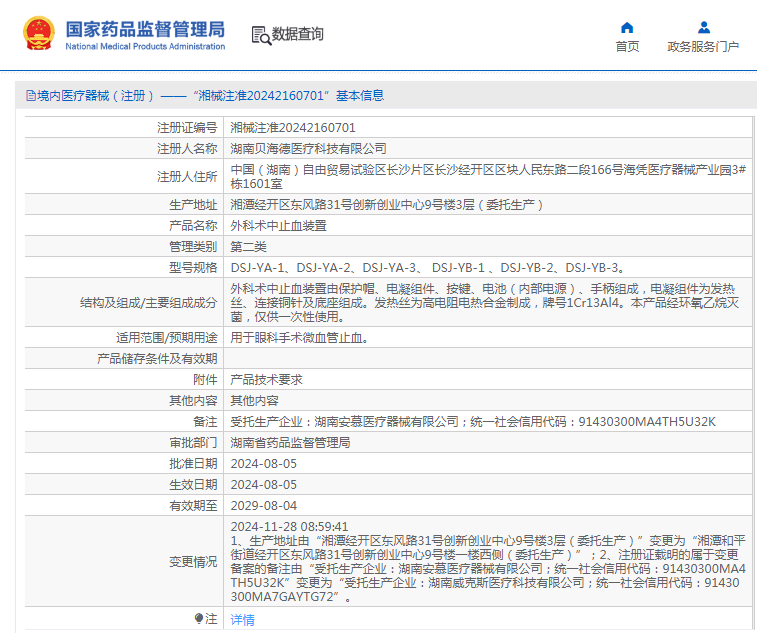Select registration number 湘械注准20242160701 value
The image size is (757, 633).
293,127
